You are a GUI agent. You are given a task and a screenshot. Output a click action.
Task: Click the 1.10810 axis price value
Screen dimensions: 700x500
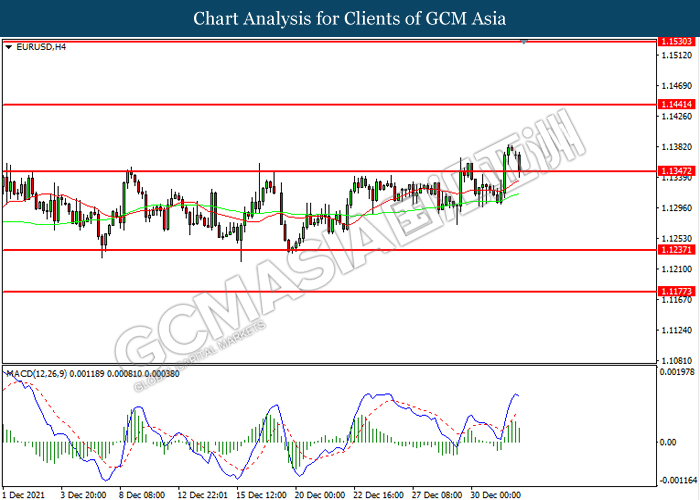pos(677,360)
